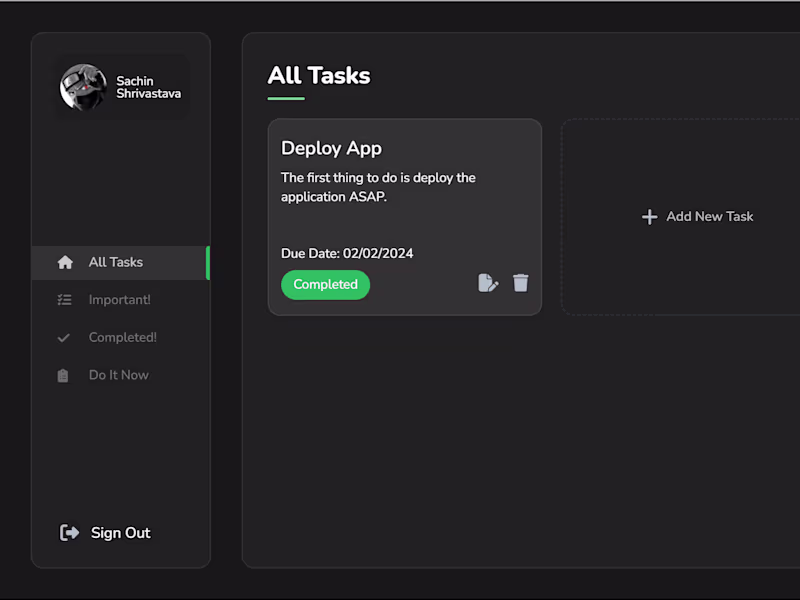
Task: Open the Do It Now label
Action: tap(118, 375)
